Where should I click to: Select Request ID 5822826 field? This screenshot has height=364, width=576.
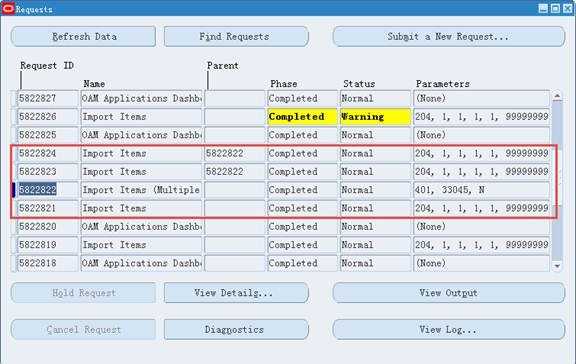click(48, 117)
